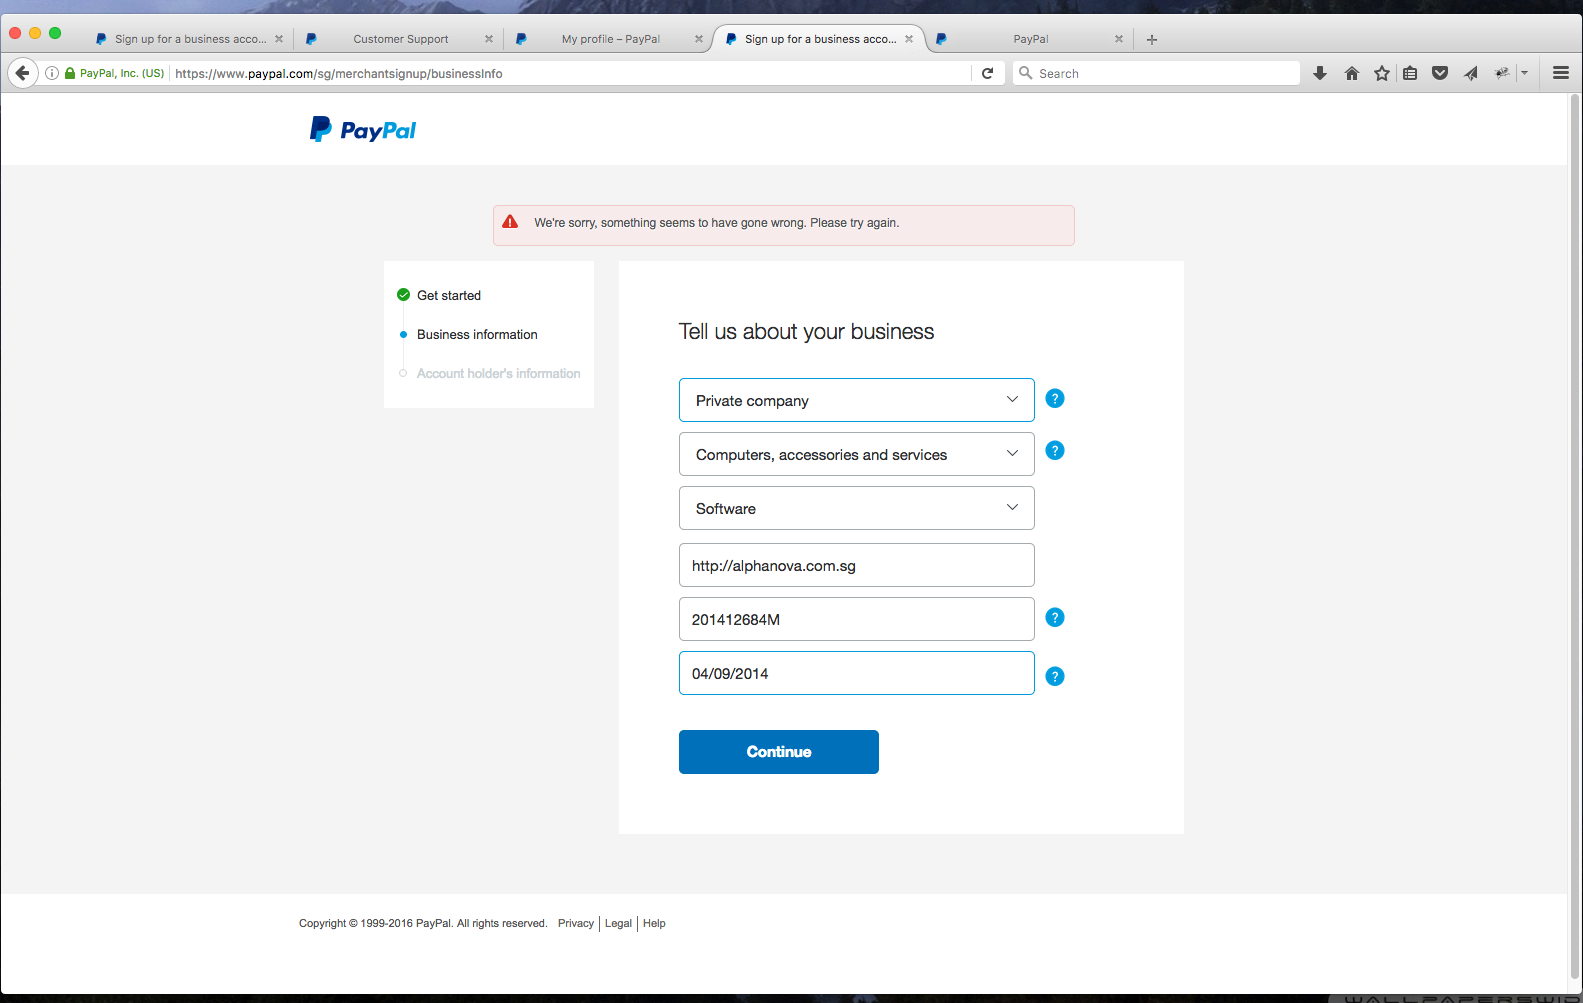Click the bug extension toolbar icon
Screen dimensions: 1583x1003
pyautogui.click(x=1502, y=73)
